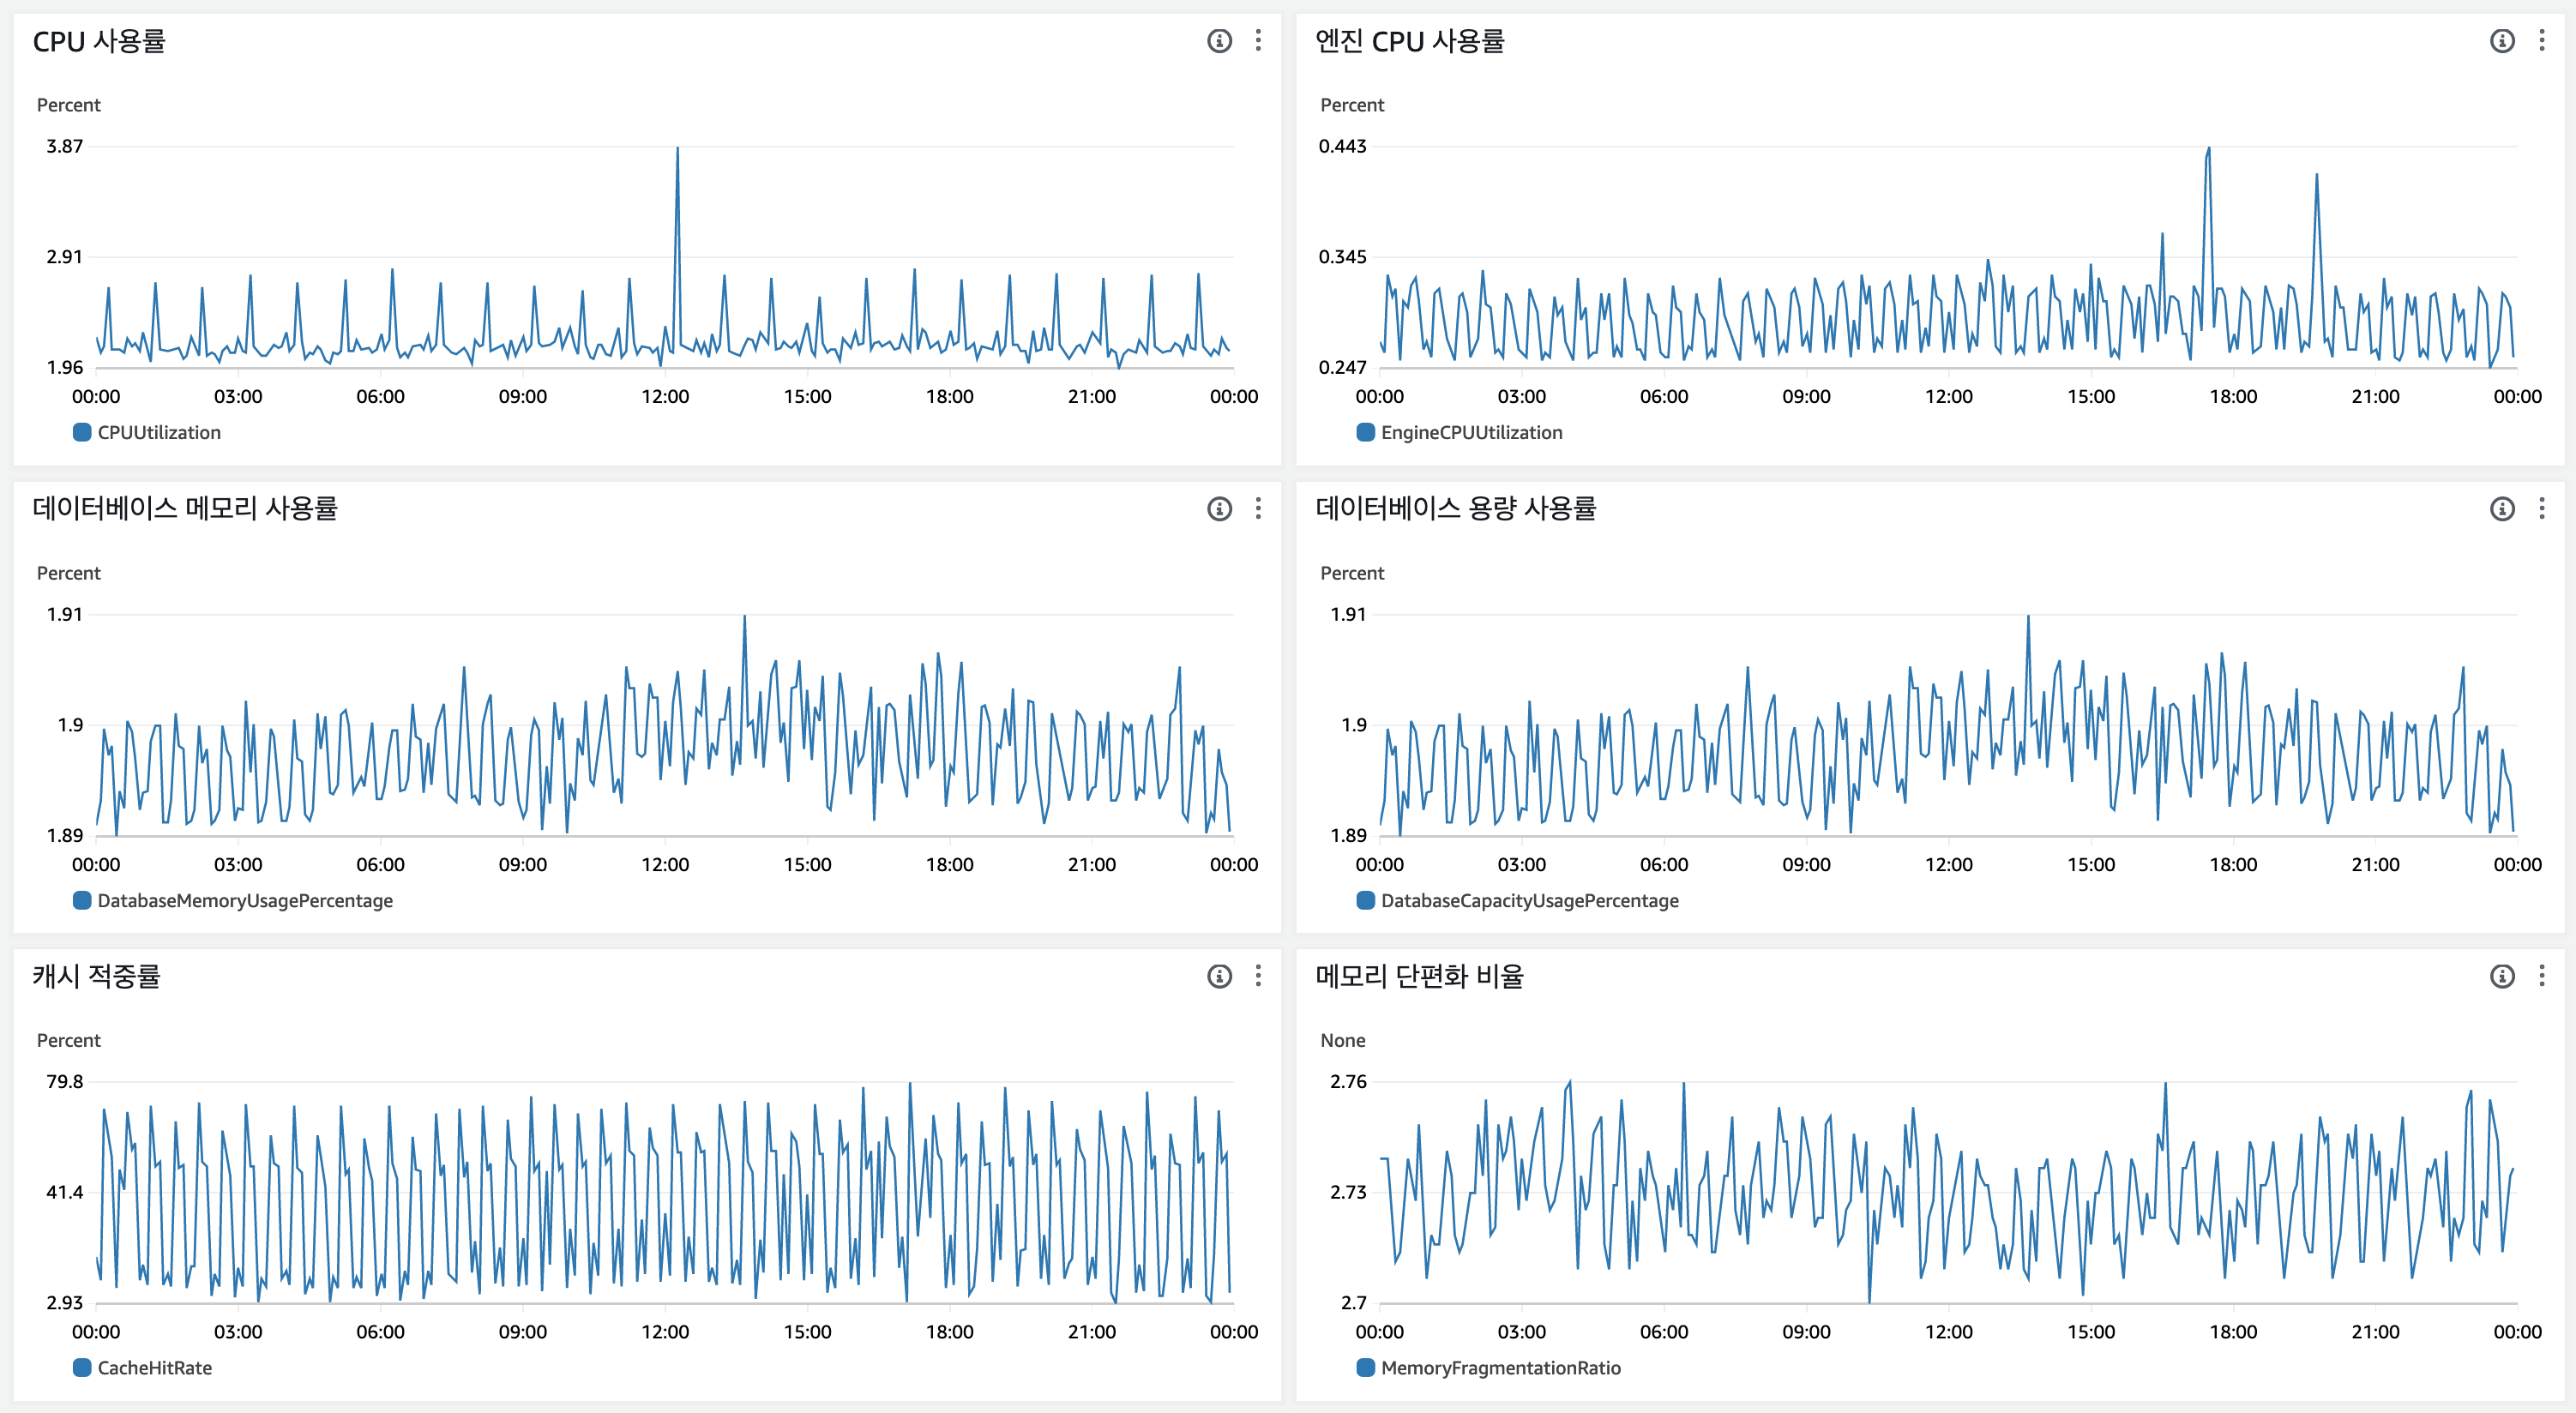Open three-dot menu of 엔진 CPU 사용률 widget
2576x1413 pixels.
2541,41
